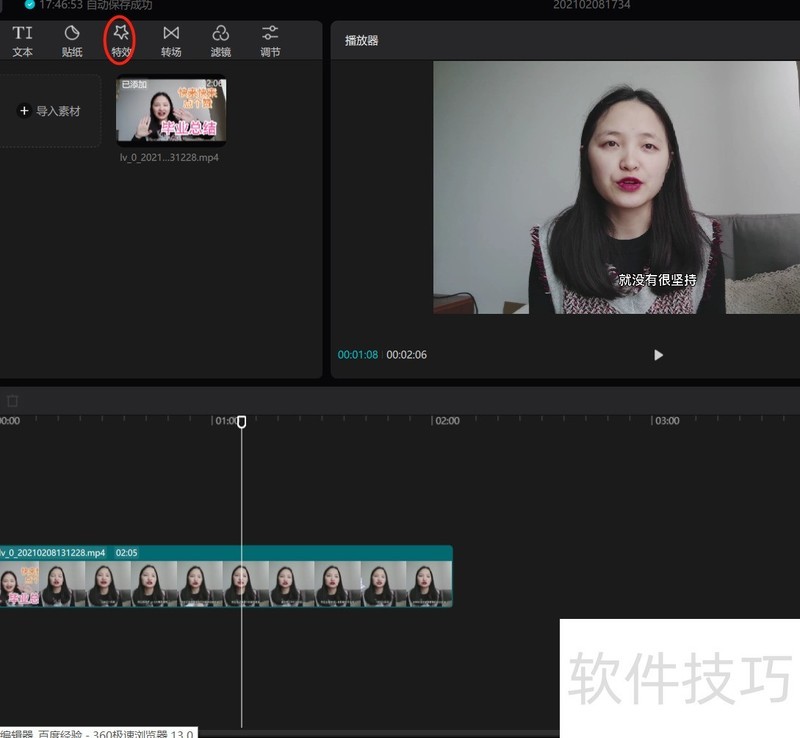Open the 滤镜 (Filters) panel
This screenshot has height=738, width=800.
220,40
